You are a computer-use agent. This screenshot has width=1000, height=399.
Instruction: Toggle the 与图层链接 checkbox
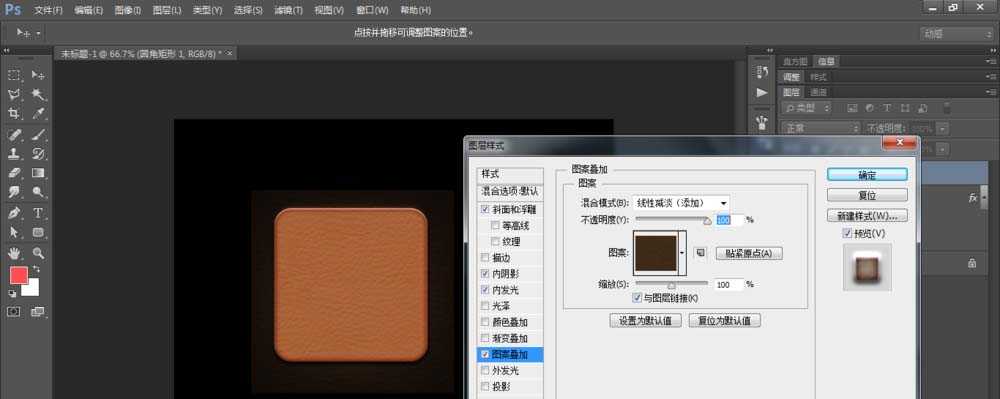(x=637, y=298)
